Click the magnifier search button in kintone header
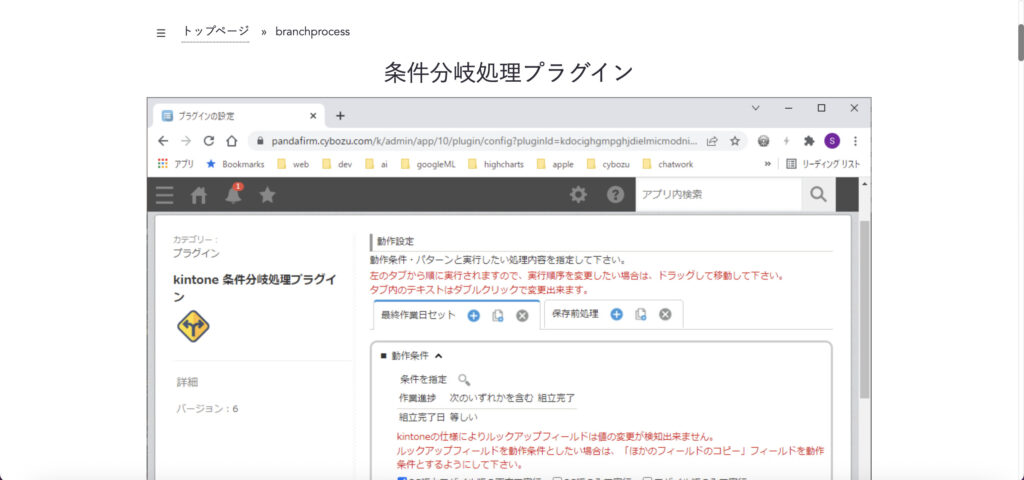The width and height of the screenshot is (1024, 480). 818,195
